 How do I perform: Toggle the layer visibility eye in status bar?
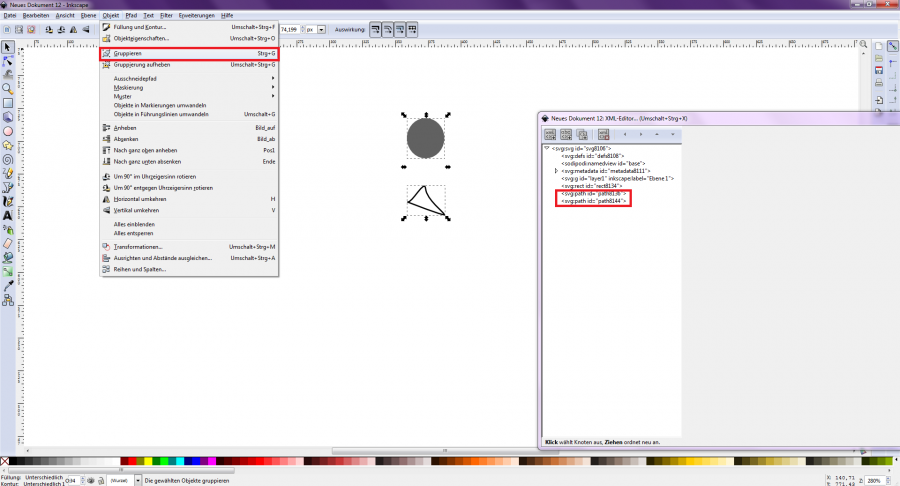[90, 481]
